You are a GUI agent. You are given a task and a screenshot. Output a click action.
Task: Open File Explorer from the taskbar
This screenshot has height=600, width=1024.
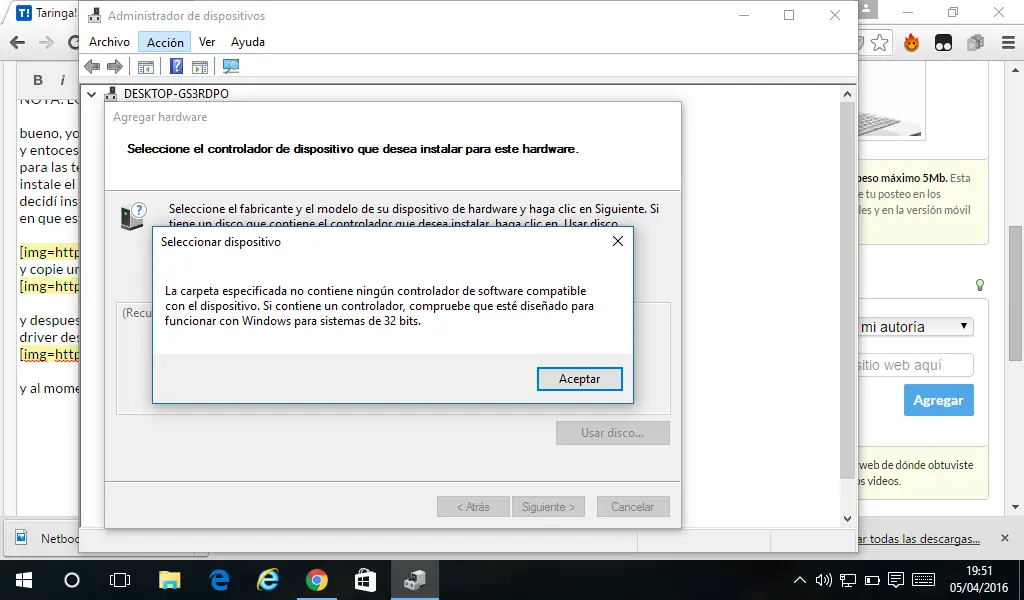pos(169,580)
